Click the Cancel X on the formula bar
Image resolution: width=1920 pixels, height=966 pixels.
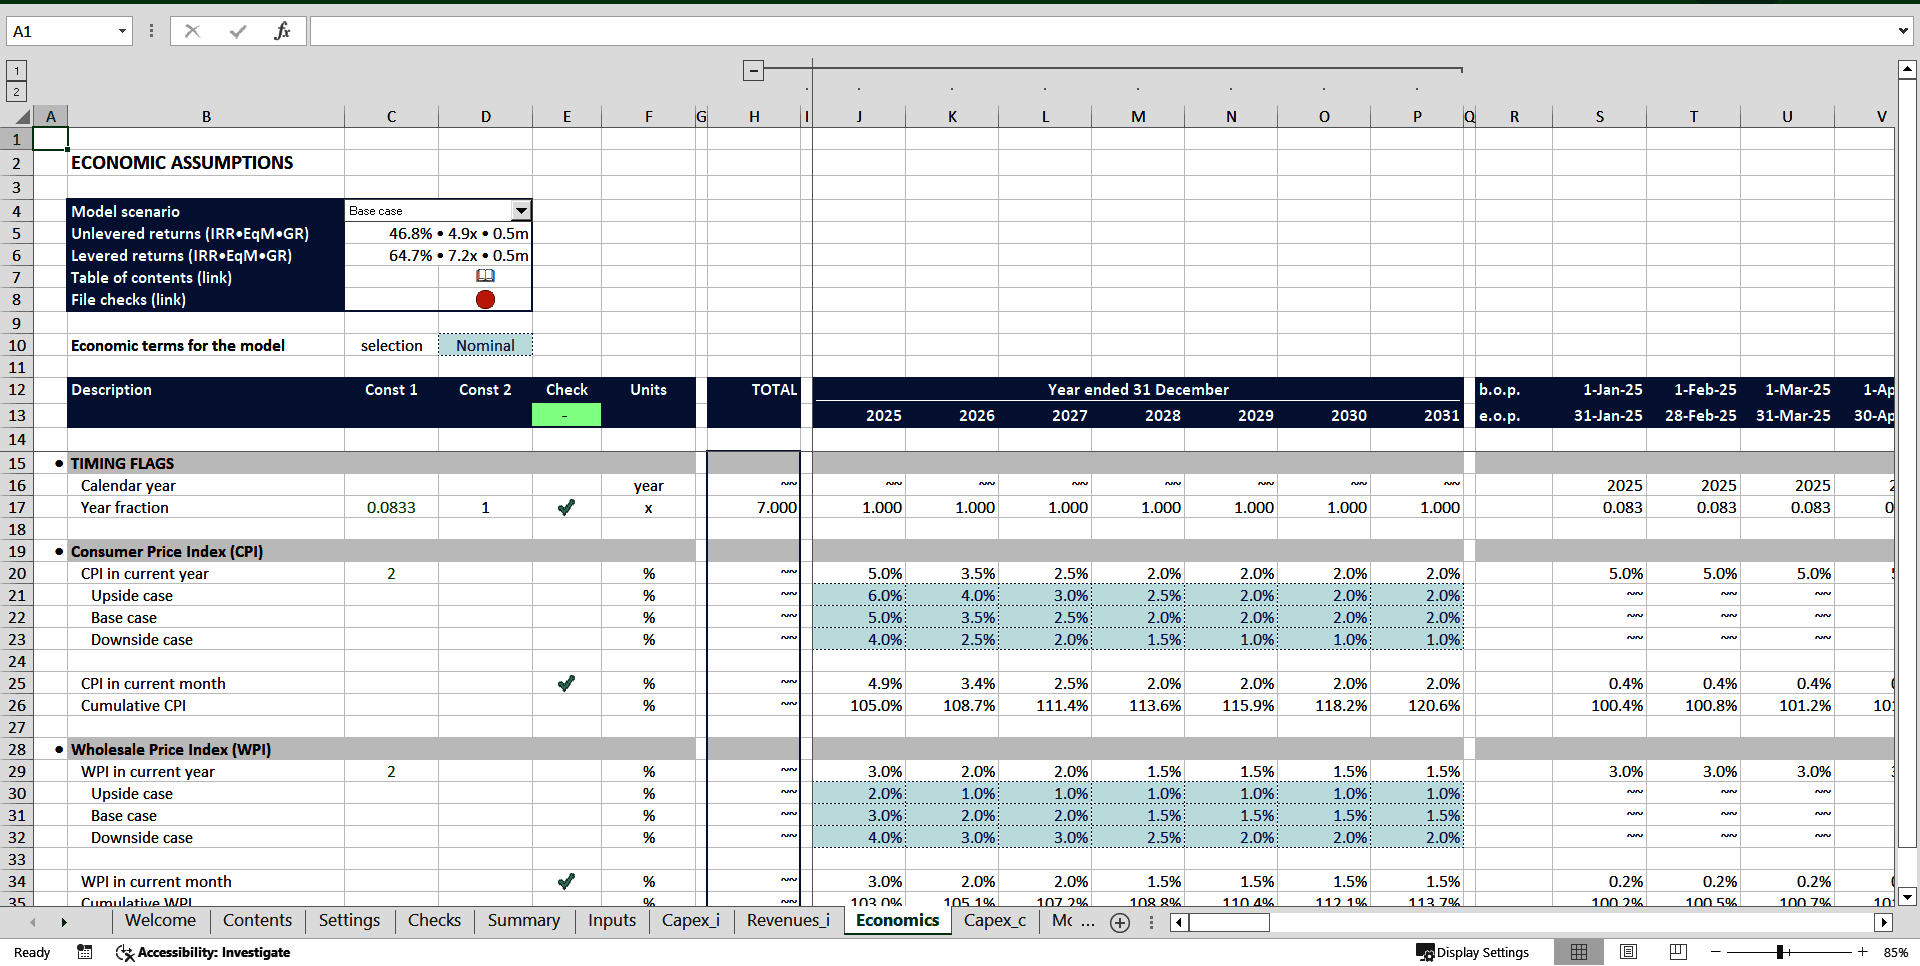(x=192, y=30)
